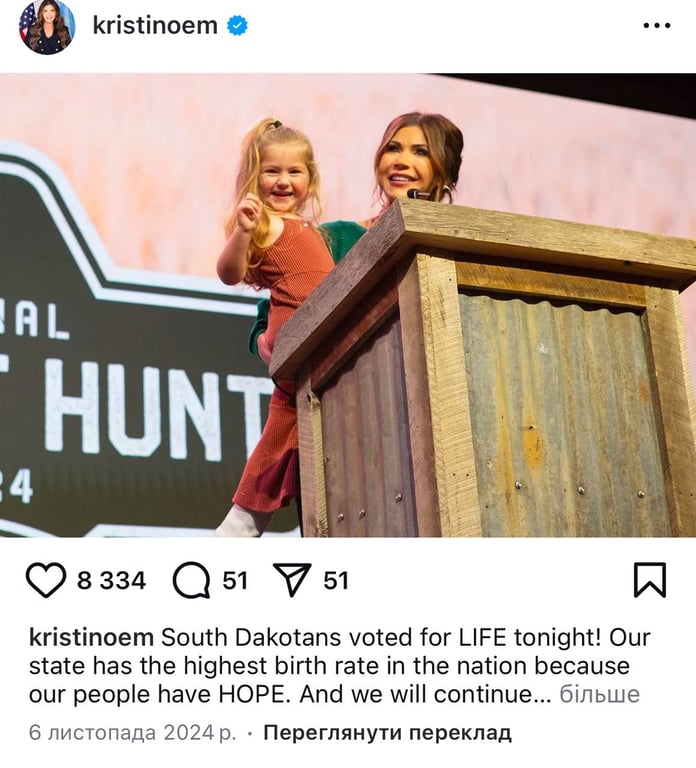The height and width of the screenshot is (768, 696).
Task: Click the post date "6 листопада 2024 р."
Action: pos(133,733)
